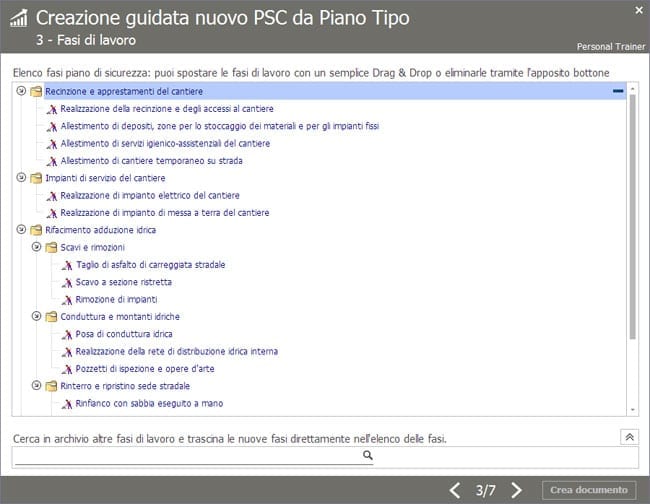Select Impianti di servizio del cantiere row
Screen dimensions: 650x504
(x=105, y=178)
